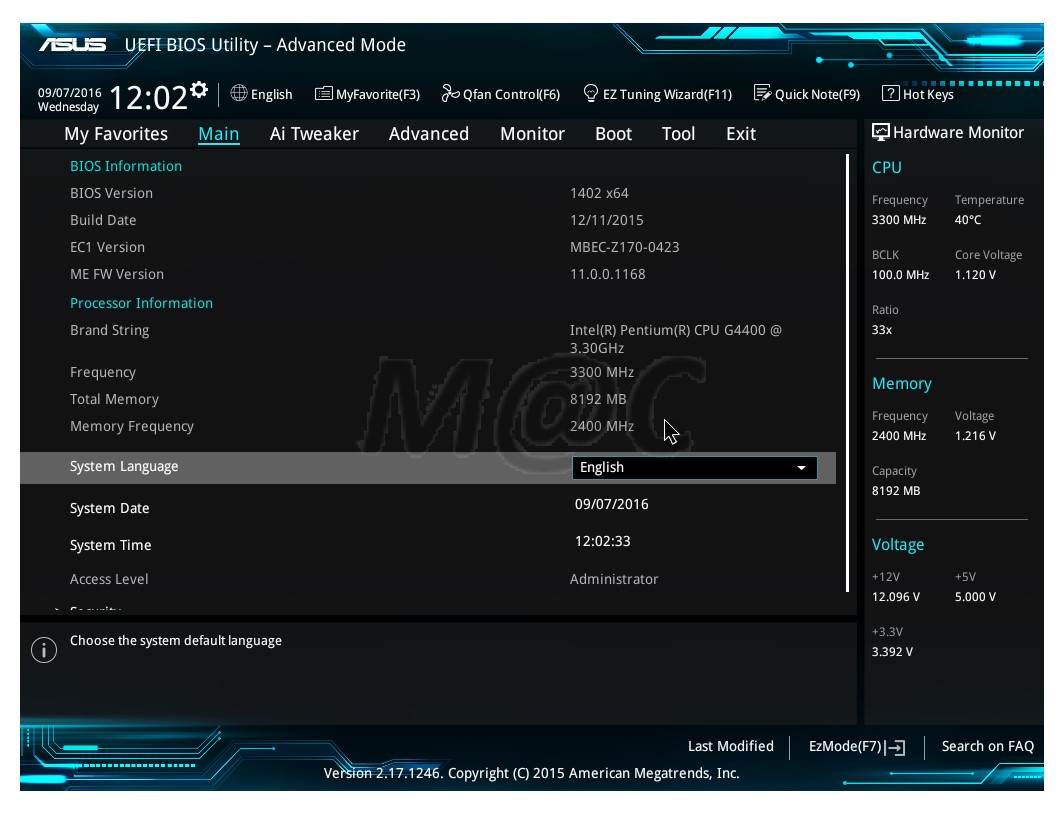Image resolution: width=1064 pixels, height=814 pixels.
Task: Click the Access Level Administrator value
Action: pos(614,579)
